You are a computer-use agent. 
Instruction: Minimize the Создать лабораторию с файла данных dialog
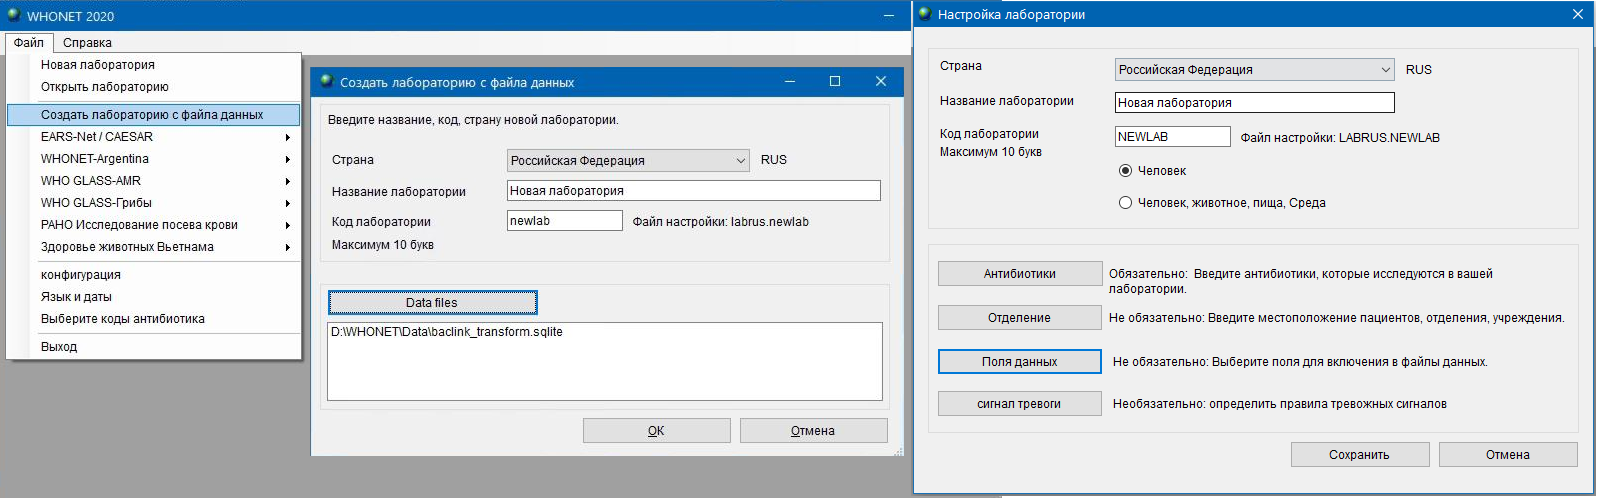pyautogui.click(x=790, y=81)
